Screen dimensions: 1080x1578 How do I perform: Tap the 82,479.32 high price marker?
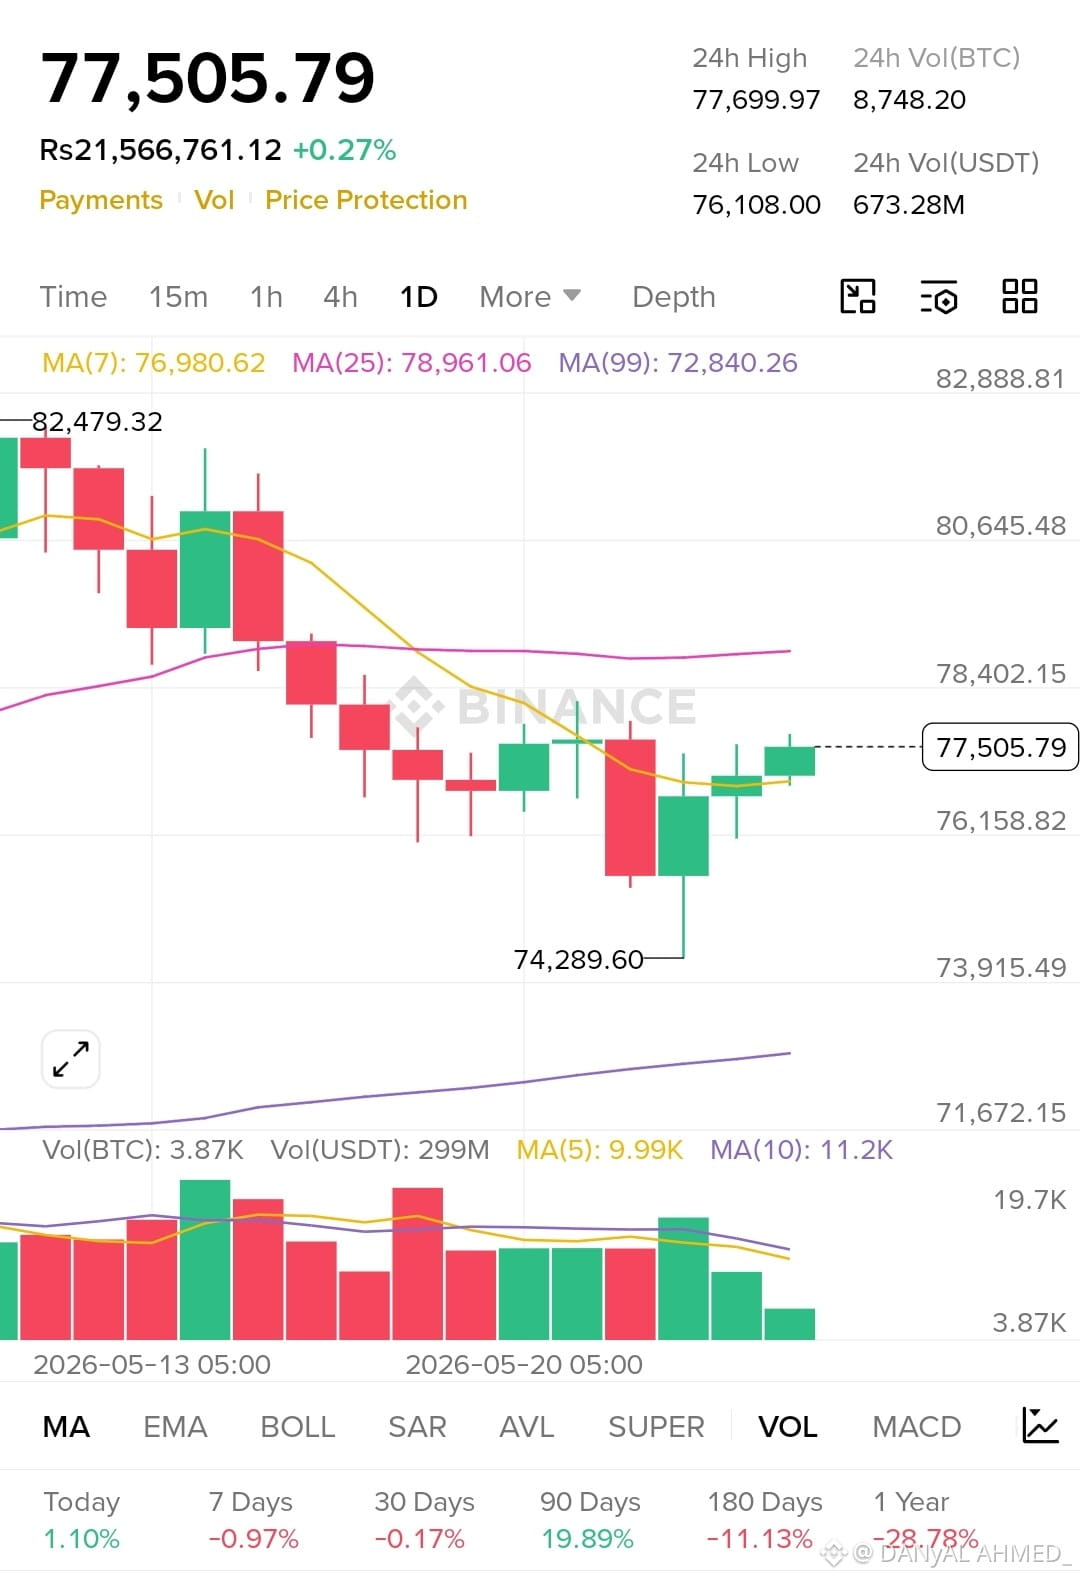click(97, 422)
